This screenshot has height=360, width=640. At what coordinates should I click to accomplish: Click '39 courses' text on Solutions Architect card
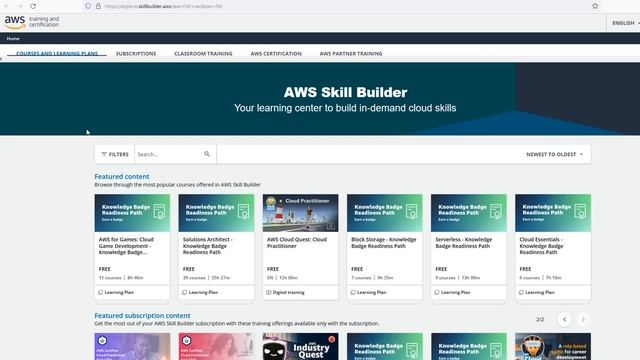(194, 278)
